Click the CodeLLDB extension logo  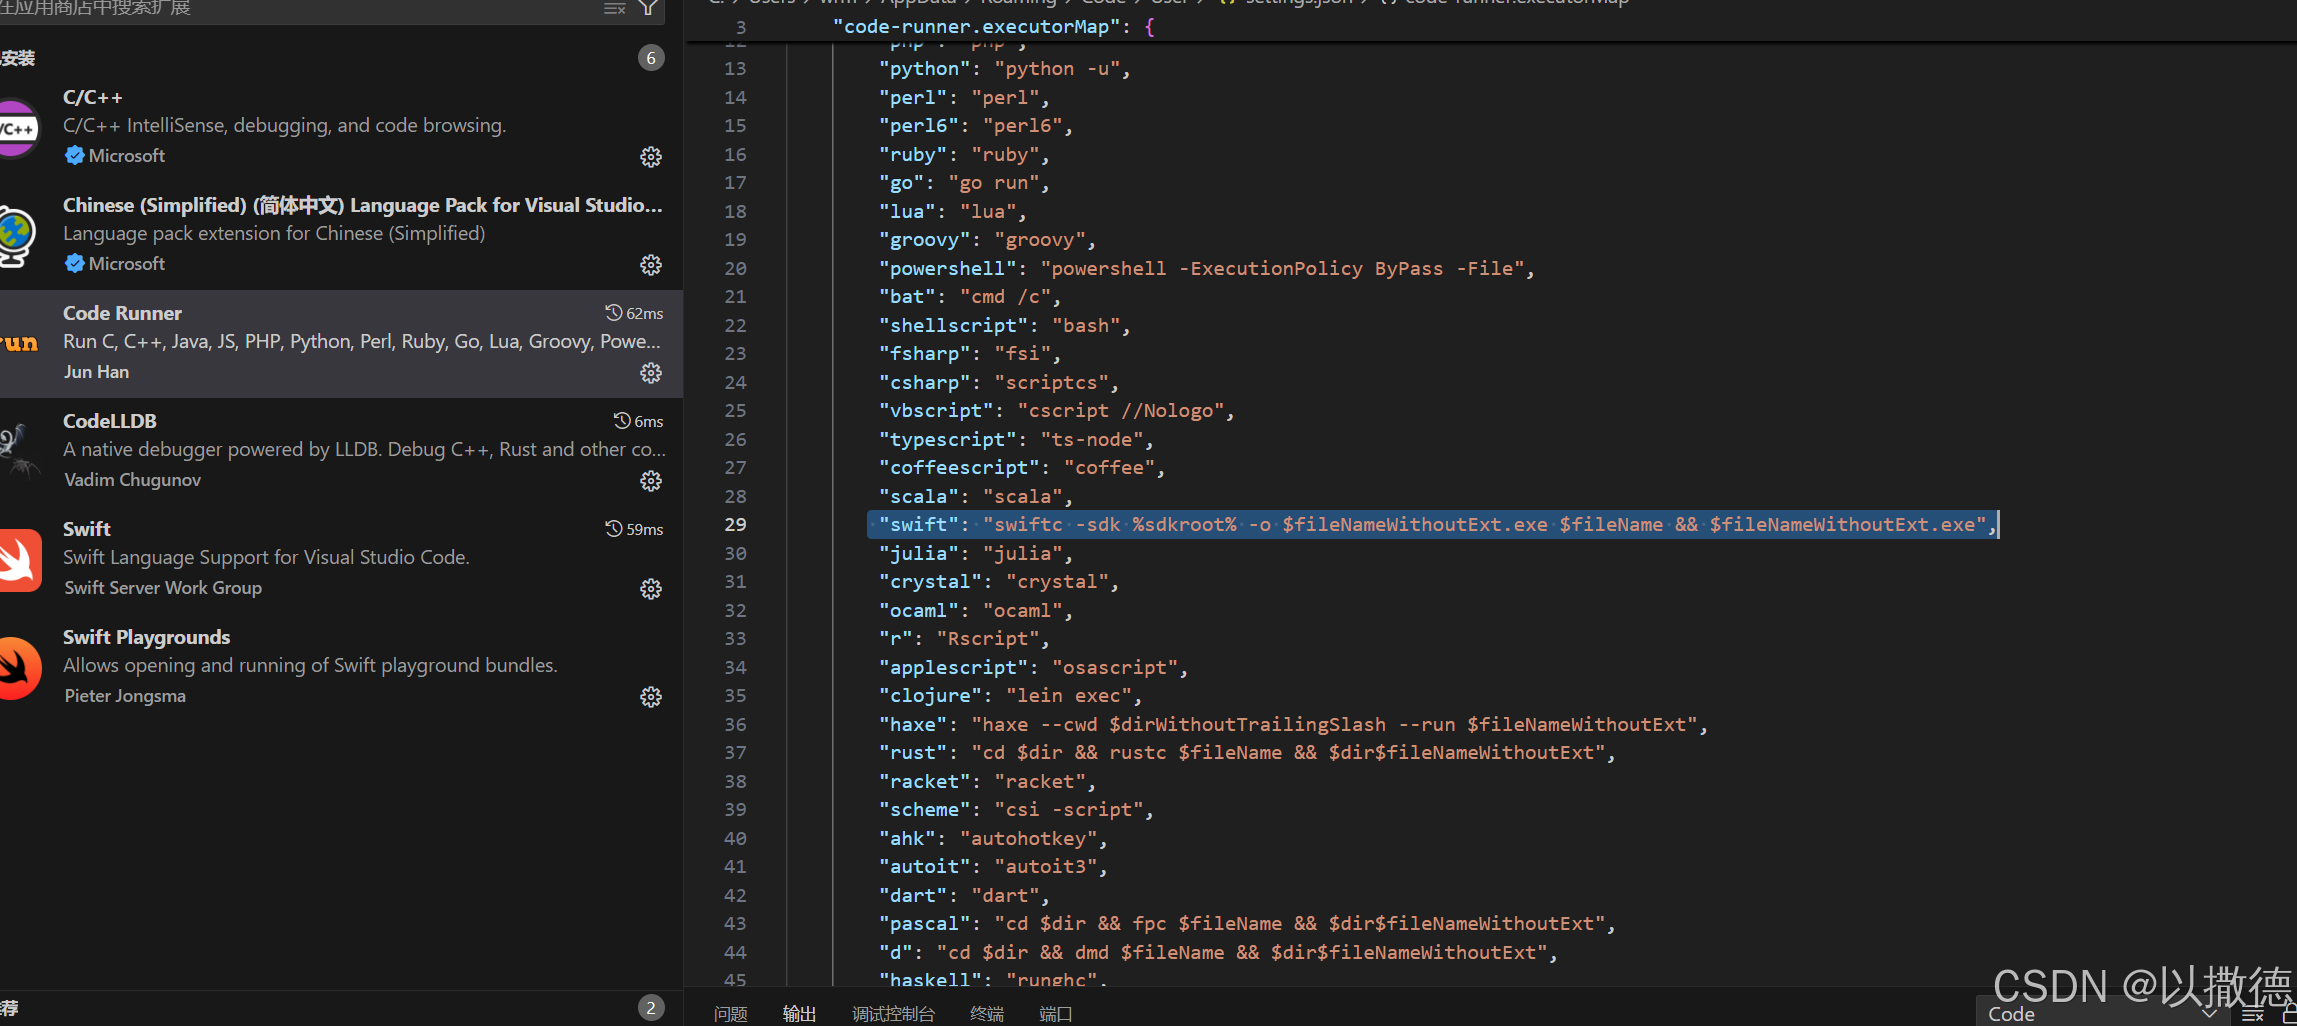[x=19, y=452]
